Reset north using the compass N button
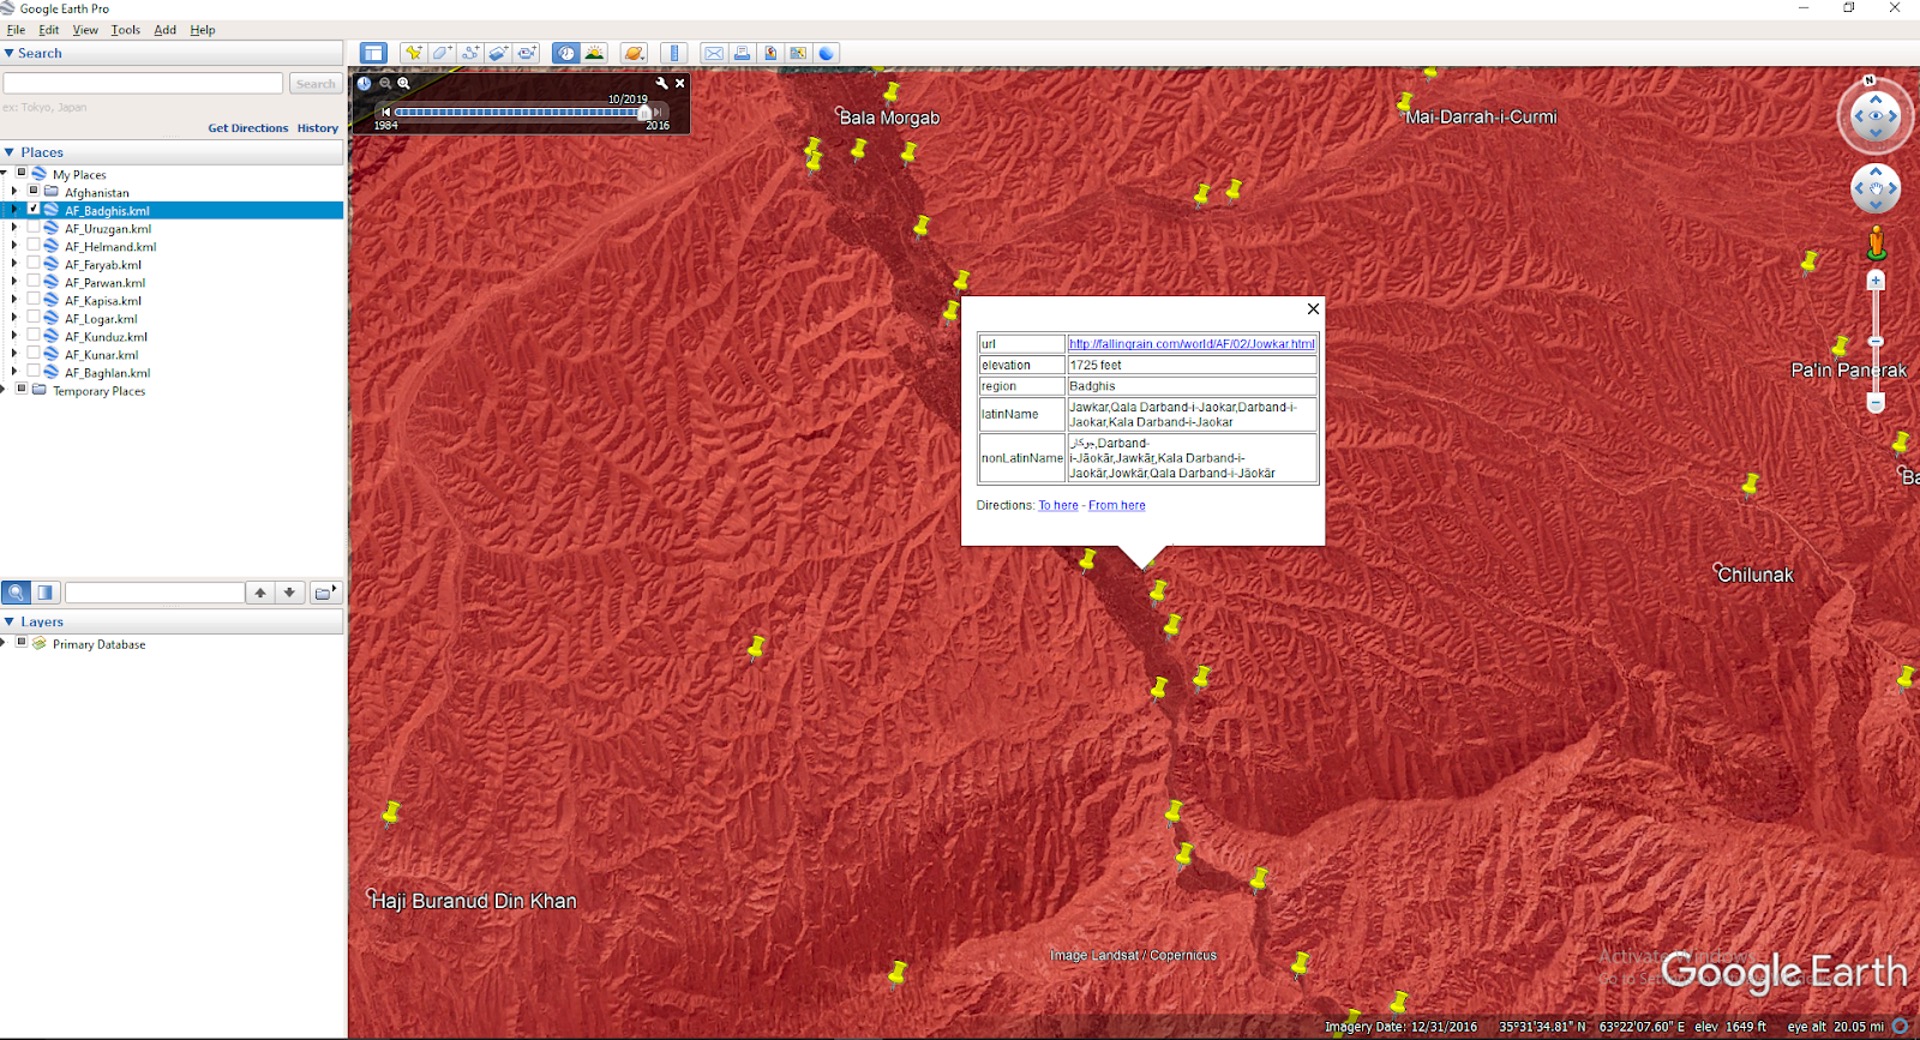Screen dimensions: 1920x1040 pyautogui.click(x=1869, y=80)
